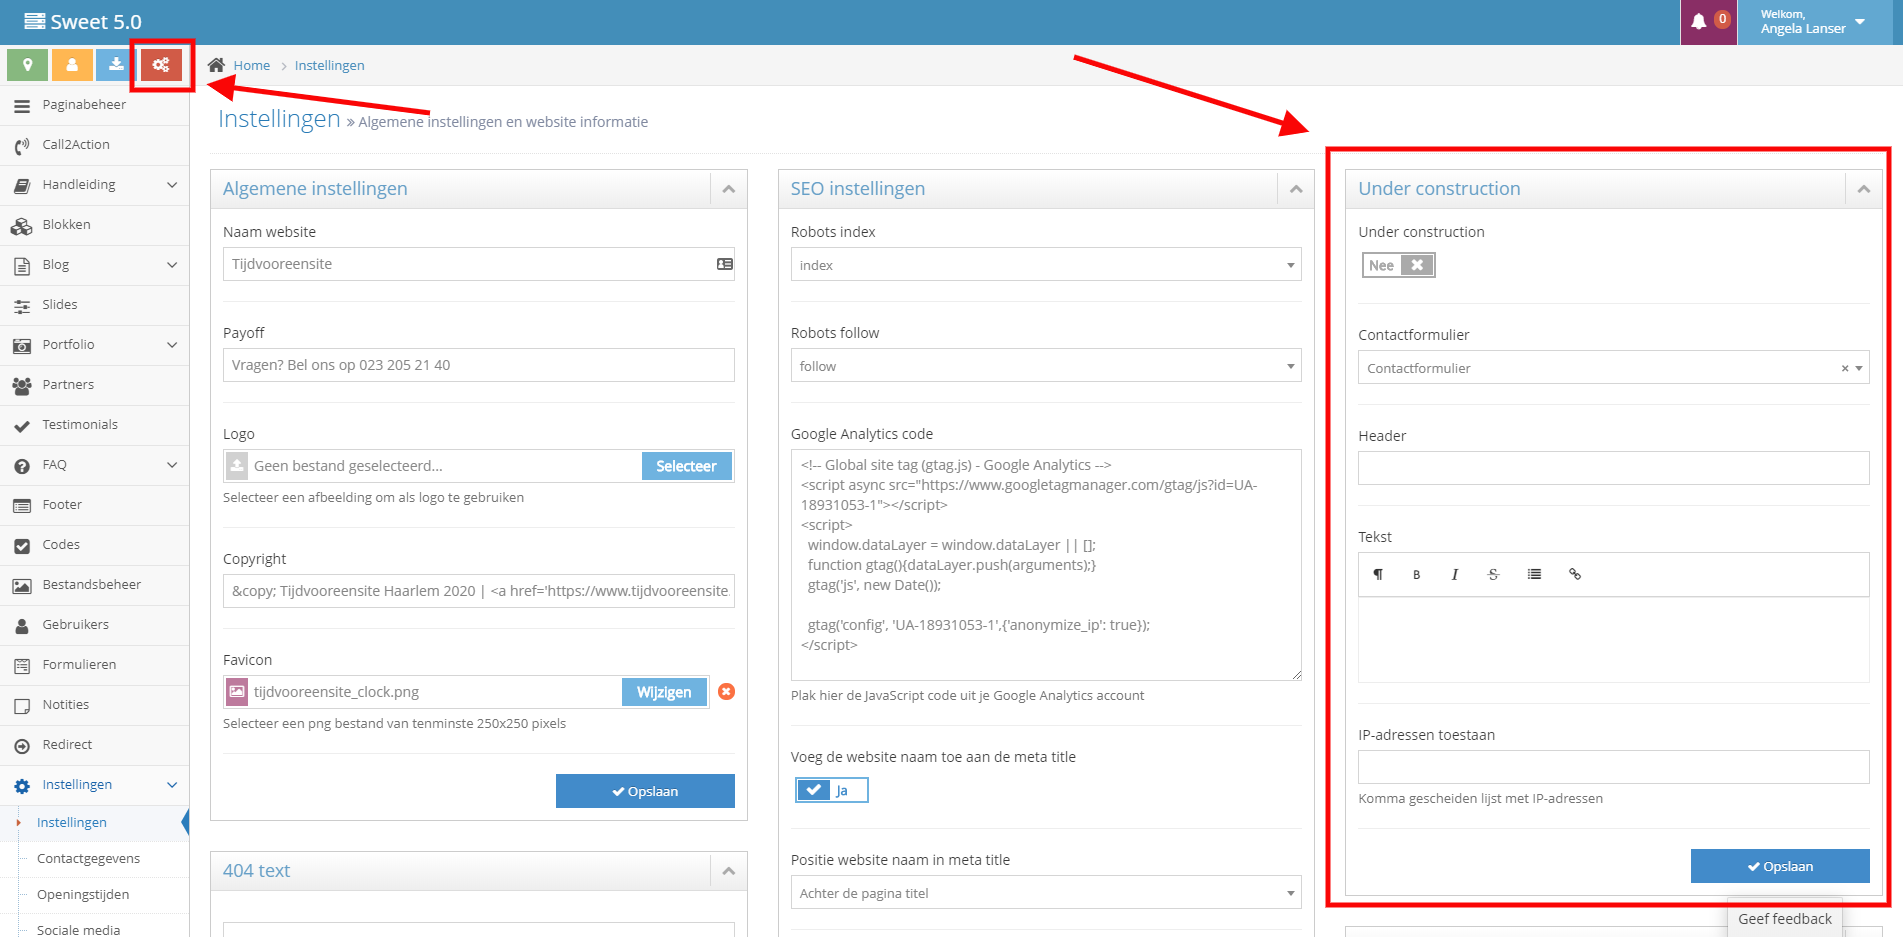The width and height of the screenshot is (1903, 937).
Task: Focus the IP-adressen toestaan input field
Action: click(1613, 767)
